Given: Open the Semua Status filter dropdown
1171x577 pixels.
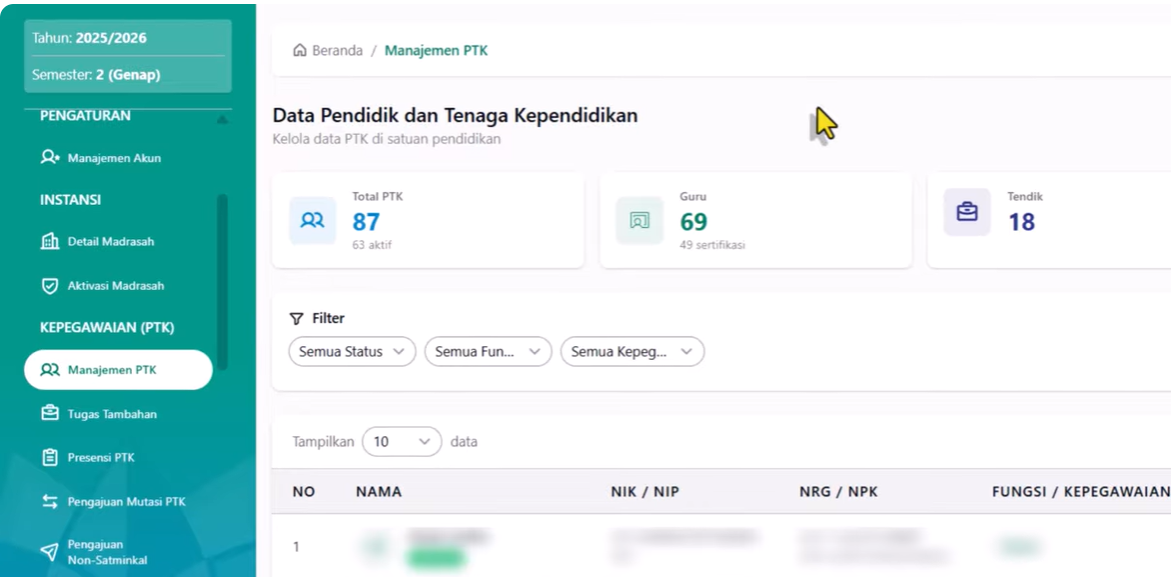Looking at the screenshot, I should (351, 352).
